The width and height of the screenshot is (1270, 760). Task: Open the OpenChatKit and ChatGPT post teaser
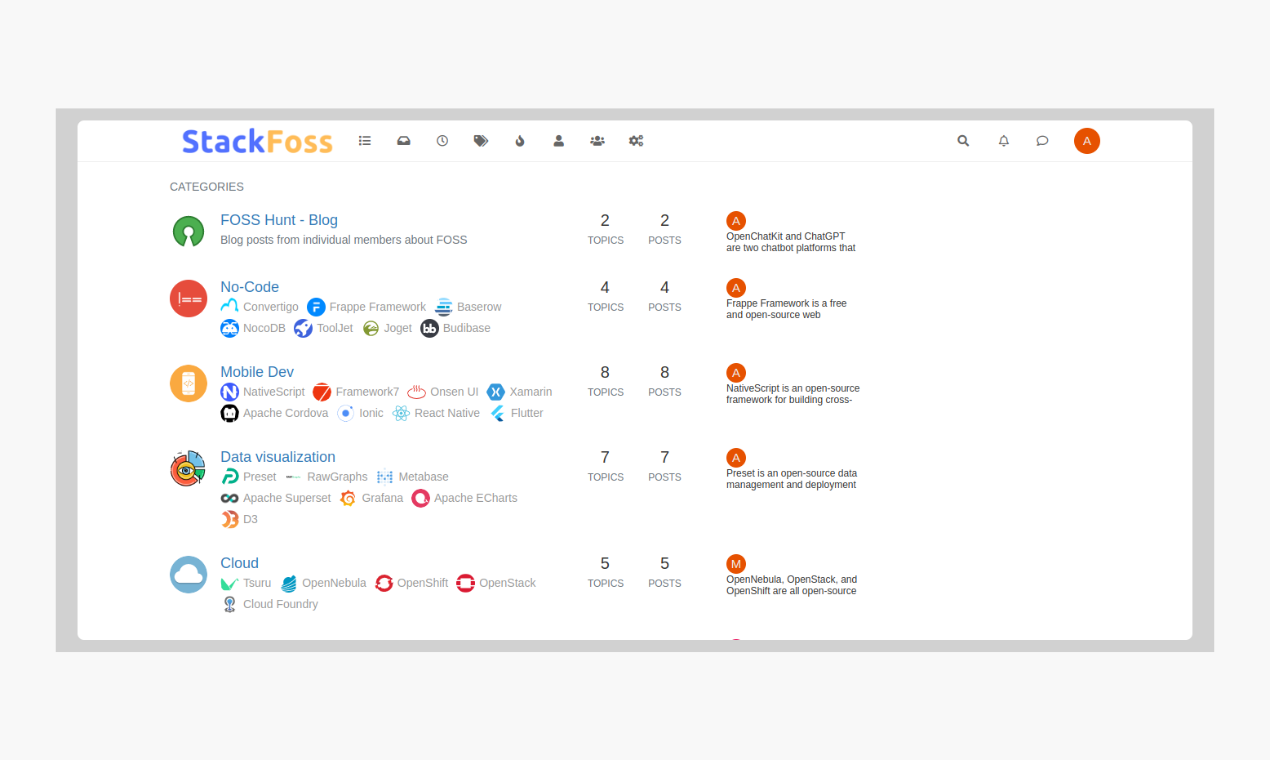coord(791,242)
